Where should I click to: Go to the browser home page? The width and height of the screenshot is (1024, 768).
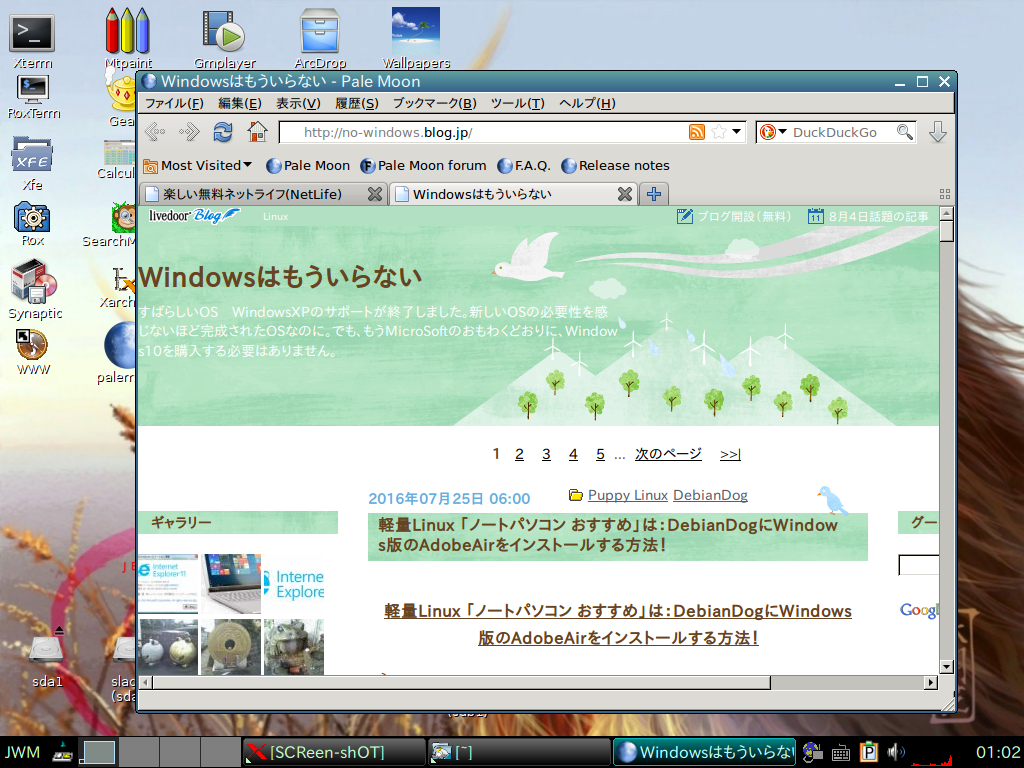coord(257,132)
